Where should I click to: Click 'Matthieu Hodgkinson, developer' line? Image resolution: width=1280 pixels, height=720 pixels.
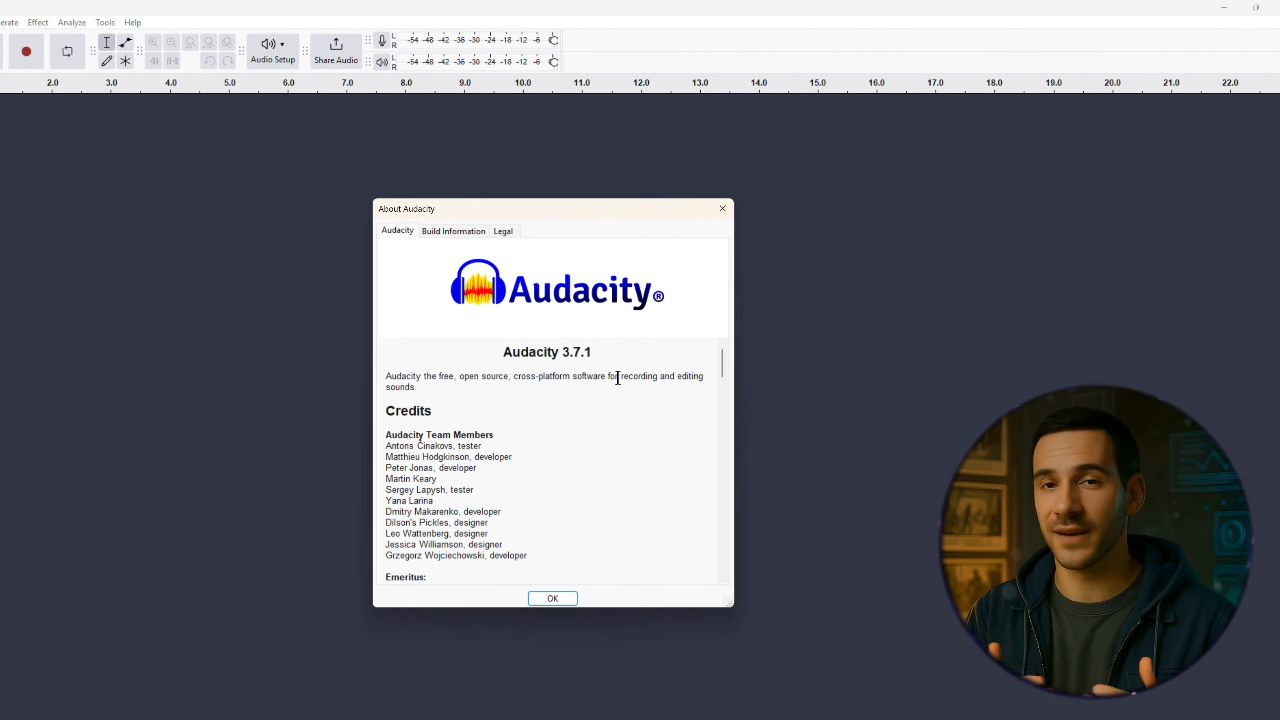point(448,457)
